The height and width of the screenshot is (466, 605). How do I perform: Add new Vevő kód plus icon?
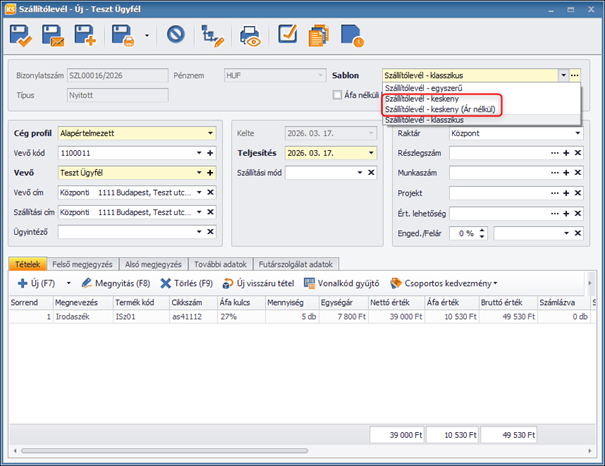pos(210,153)
